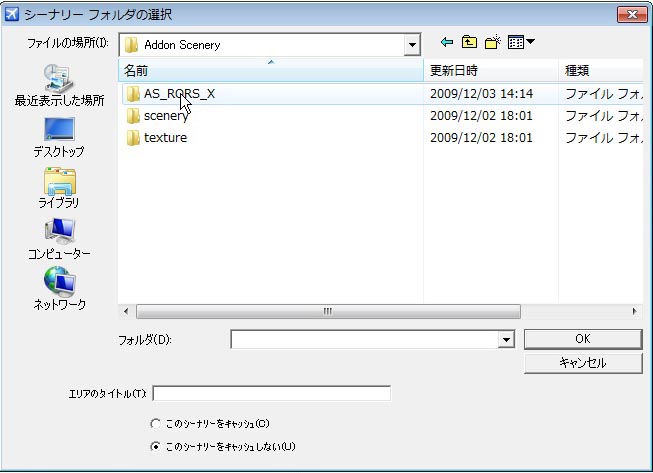Click the scenery folder name
The width and height of the screenshot is (653, 473).
tap(166, 116)
